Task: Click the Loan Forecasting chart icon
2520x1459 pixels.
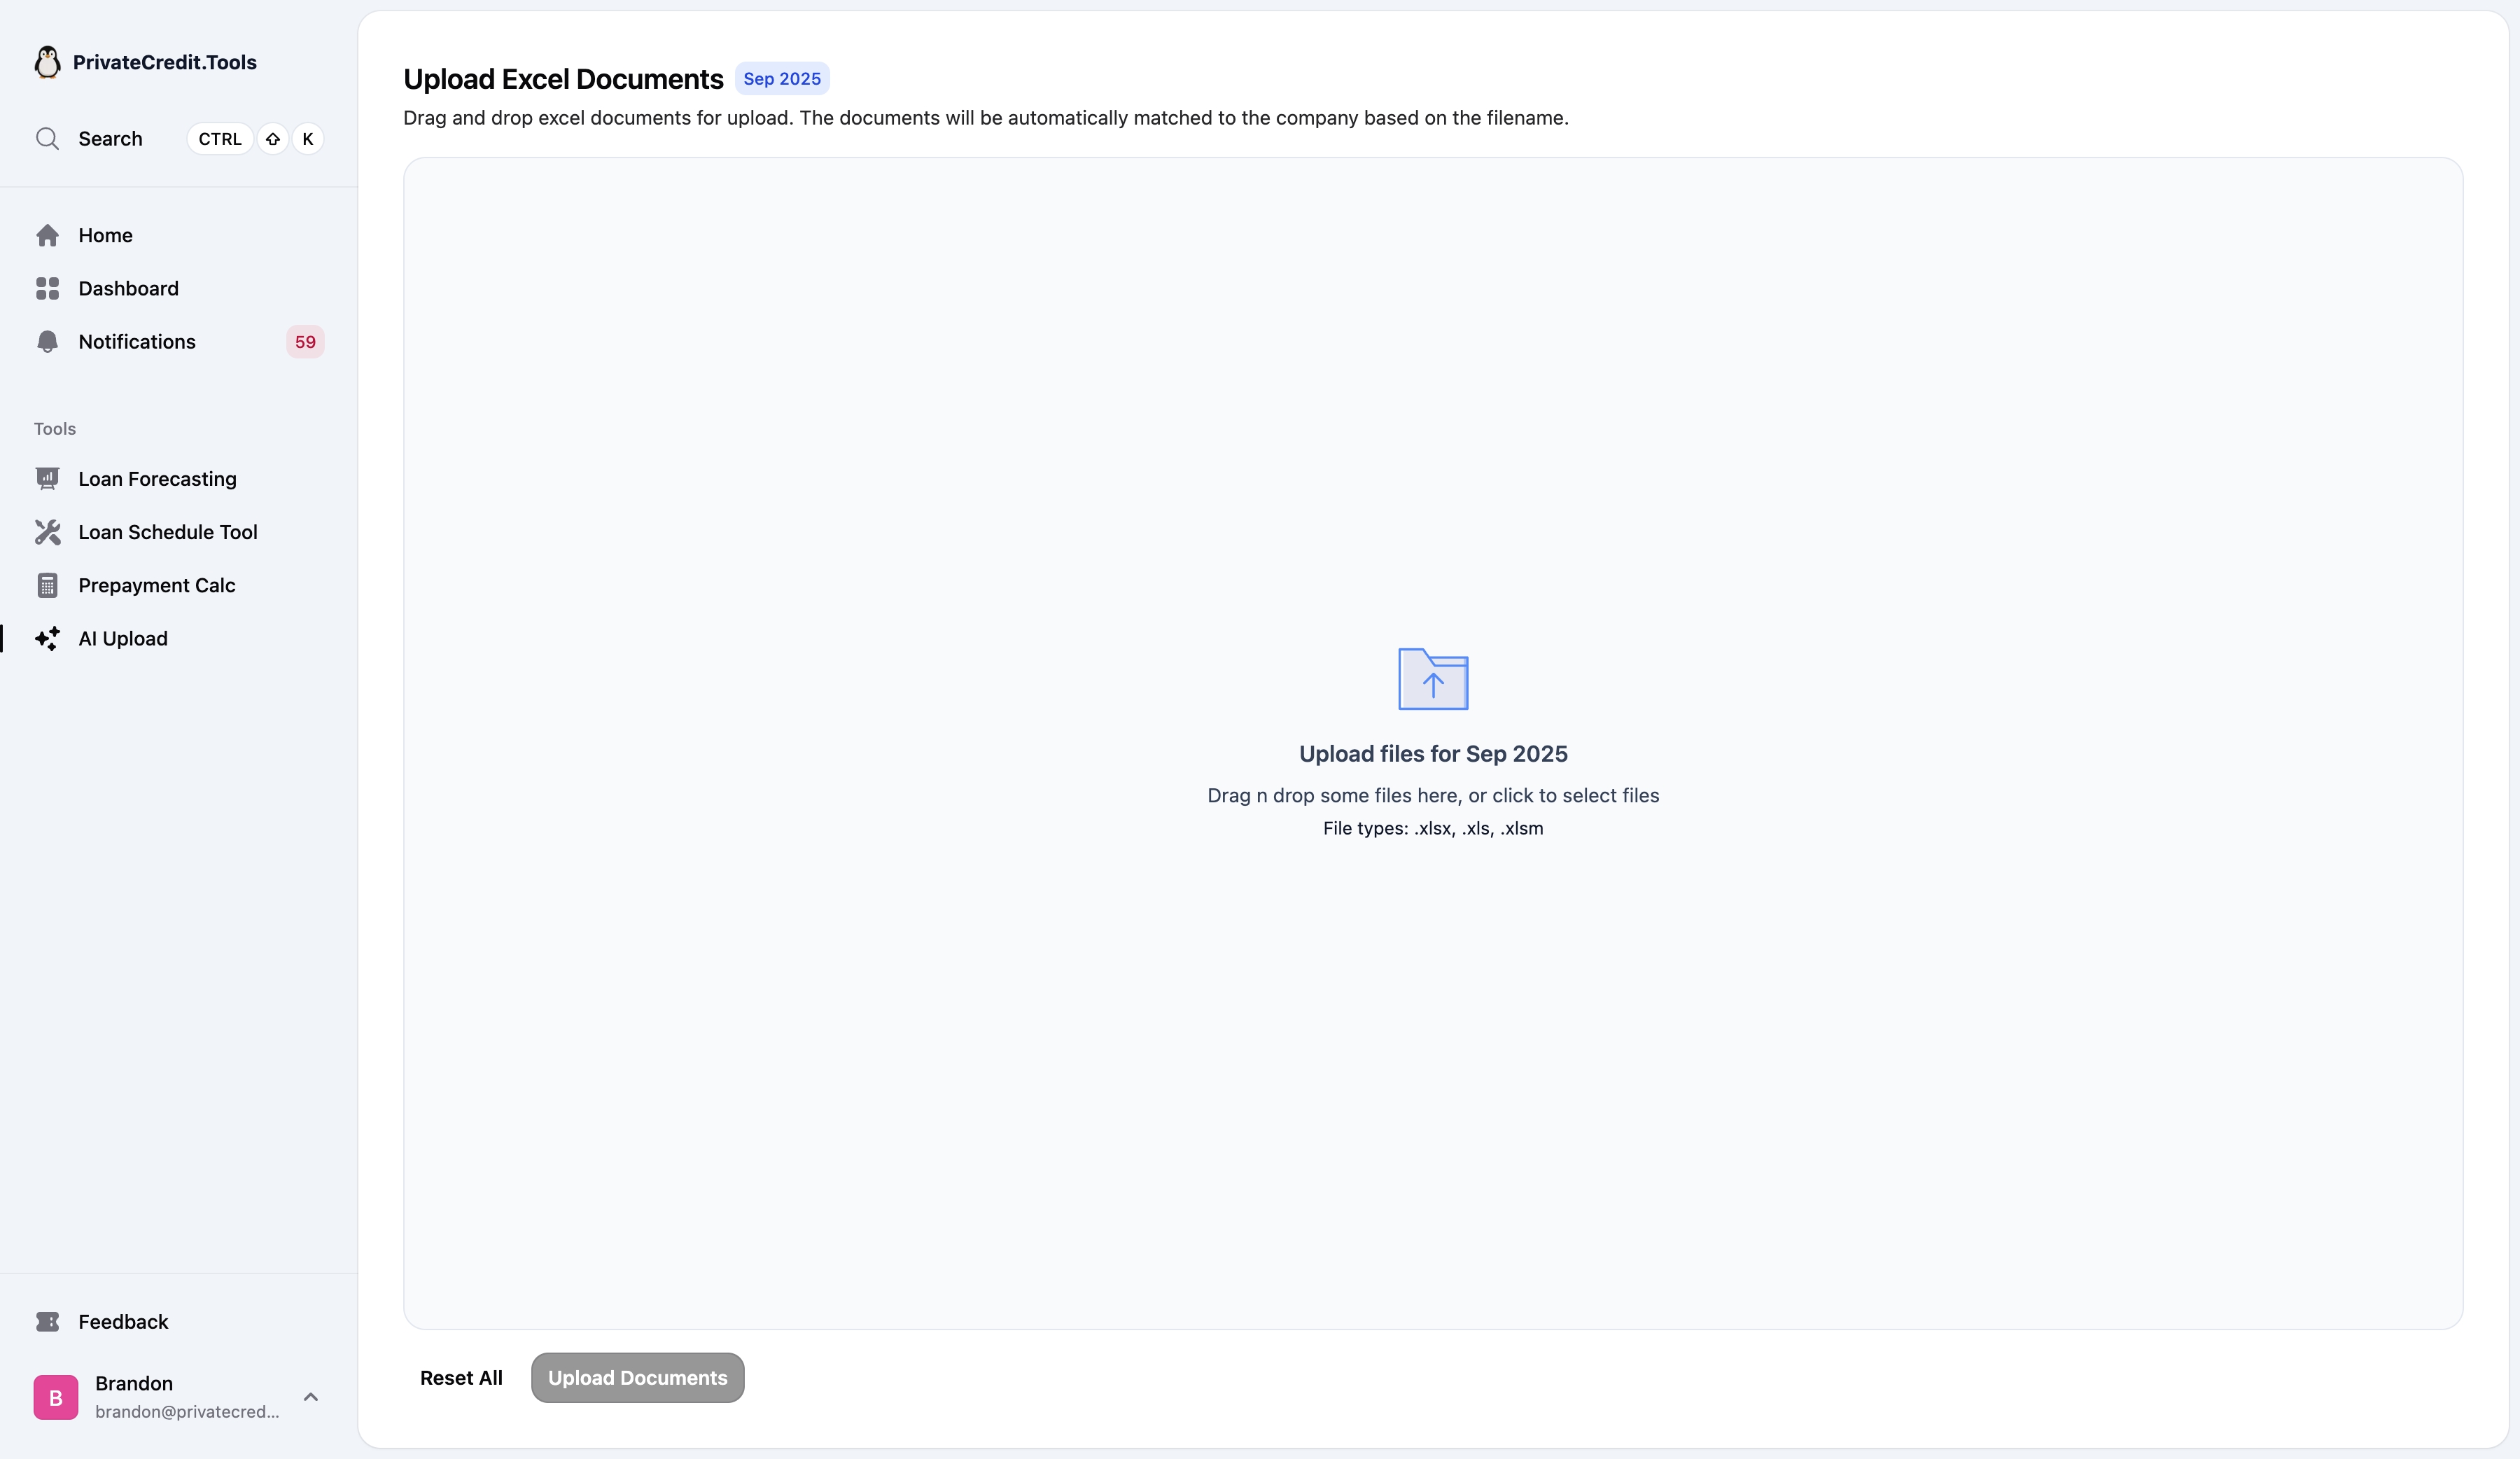Action: pos(47,479)
